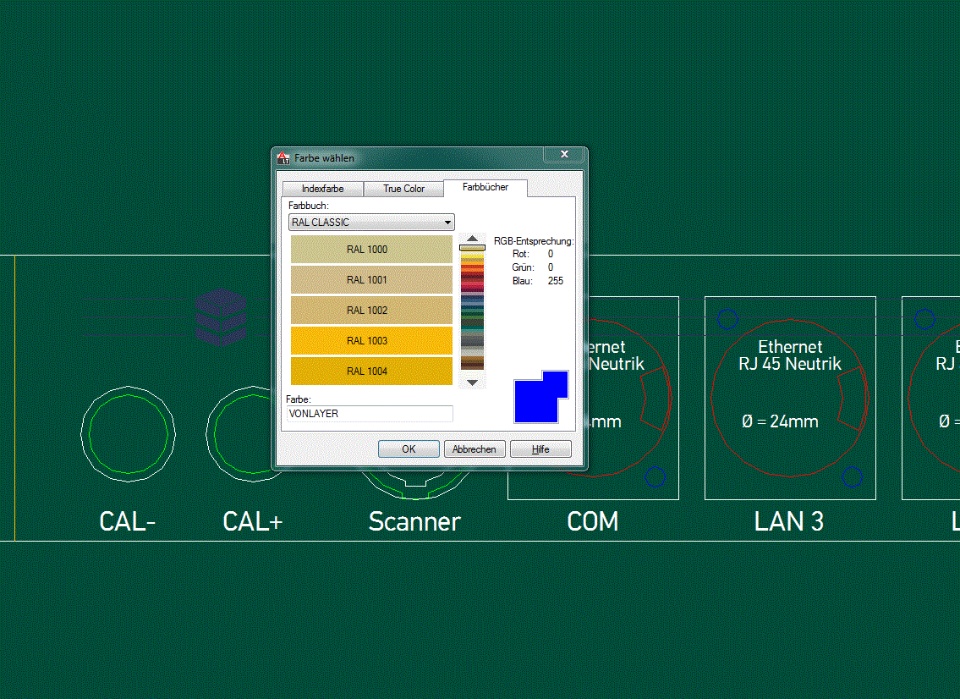Image resolution: width=960 pixels, height=699 pixels.
Task: Select the purple stacked block symbol
Action: pyautogui.click(x=222, y=317)
